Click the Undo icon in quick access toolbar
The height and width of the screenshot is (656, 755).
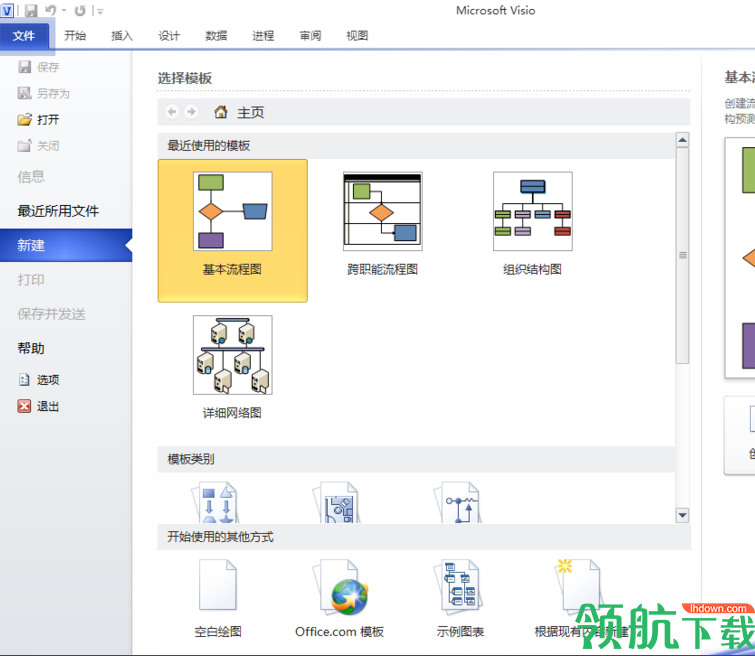pos(51,11)
